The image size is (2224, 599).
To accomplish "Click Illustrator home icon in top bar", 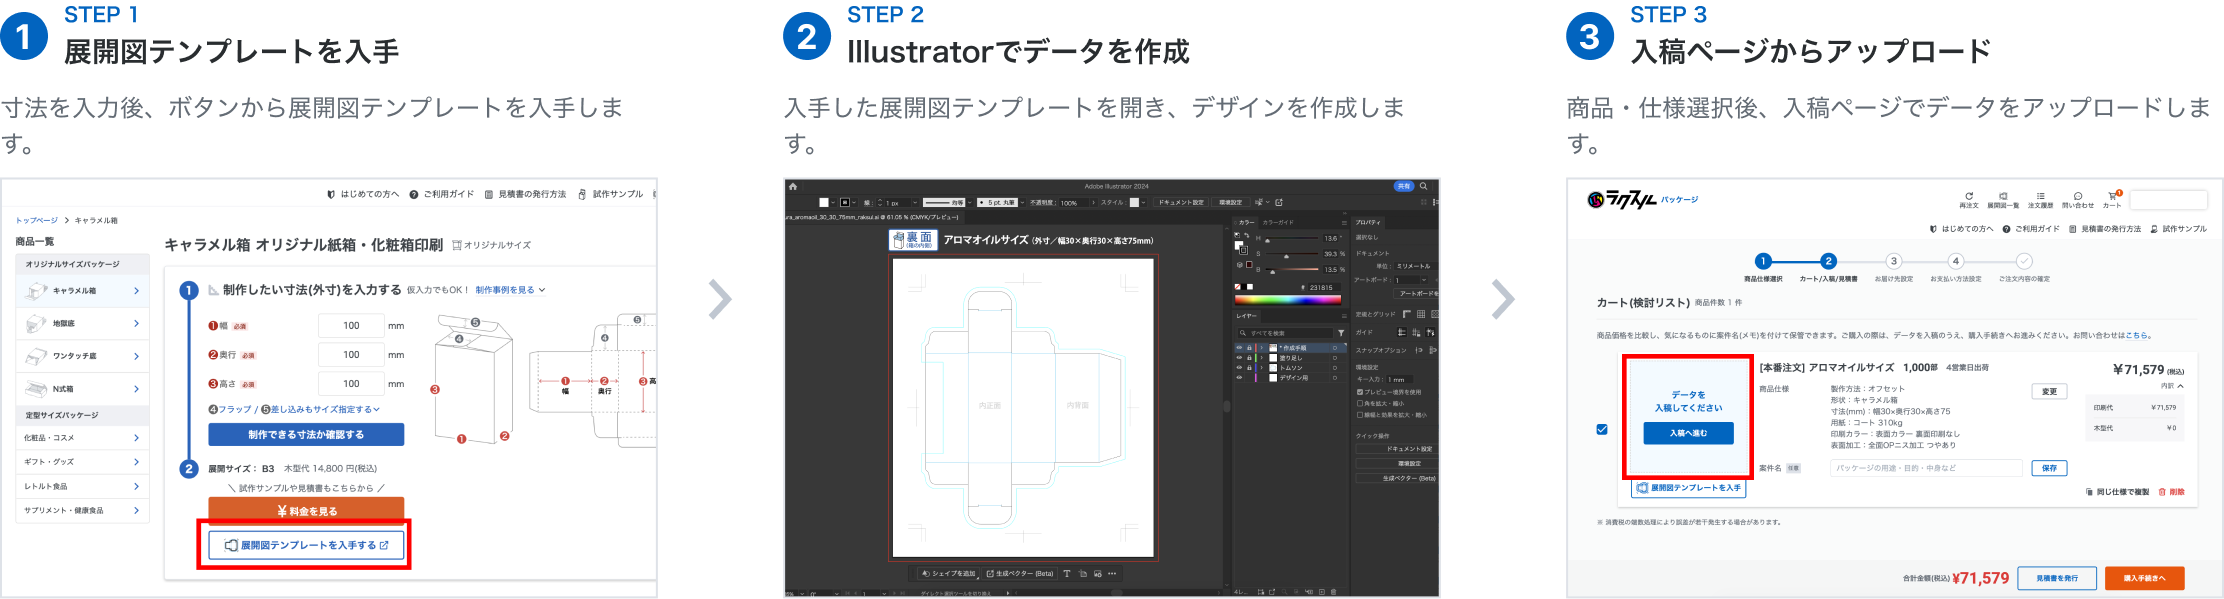I will [x=793, y=187].
